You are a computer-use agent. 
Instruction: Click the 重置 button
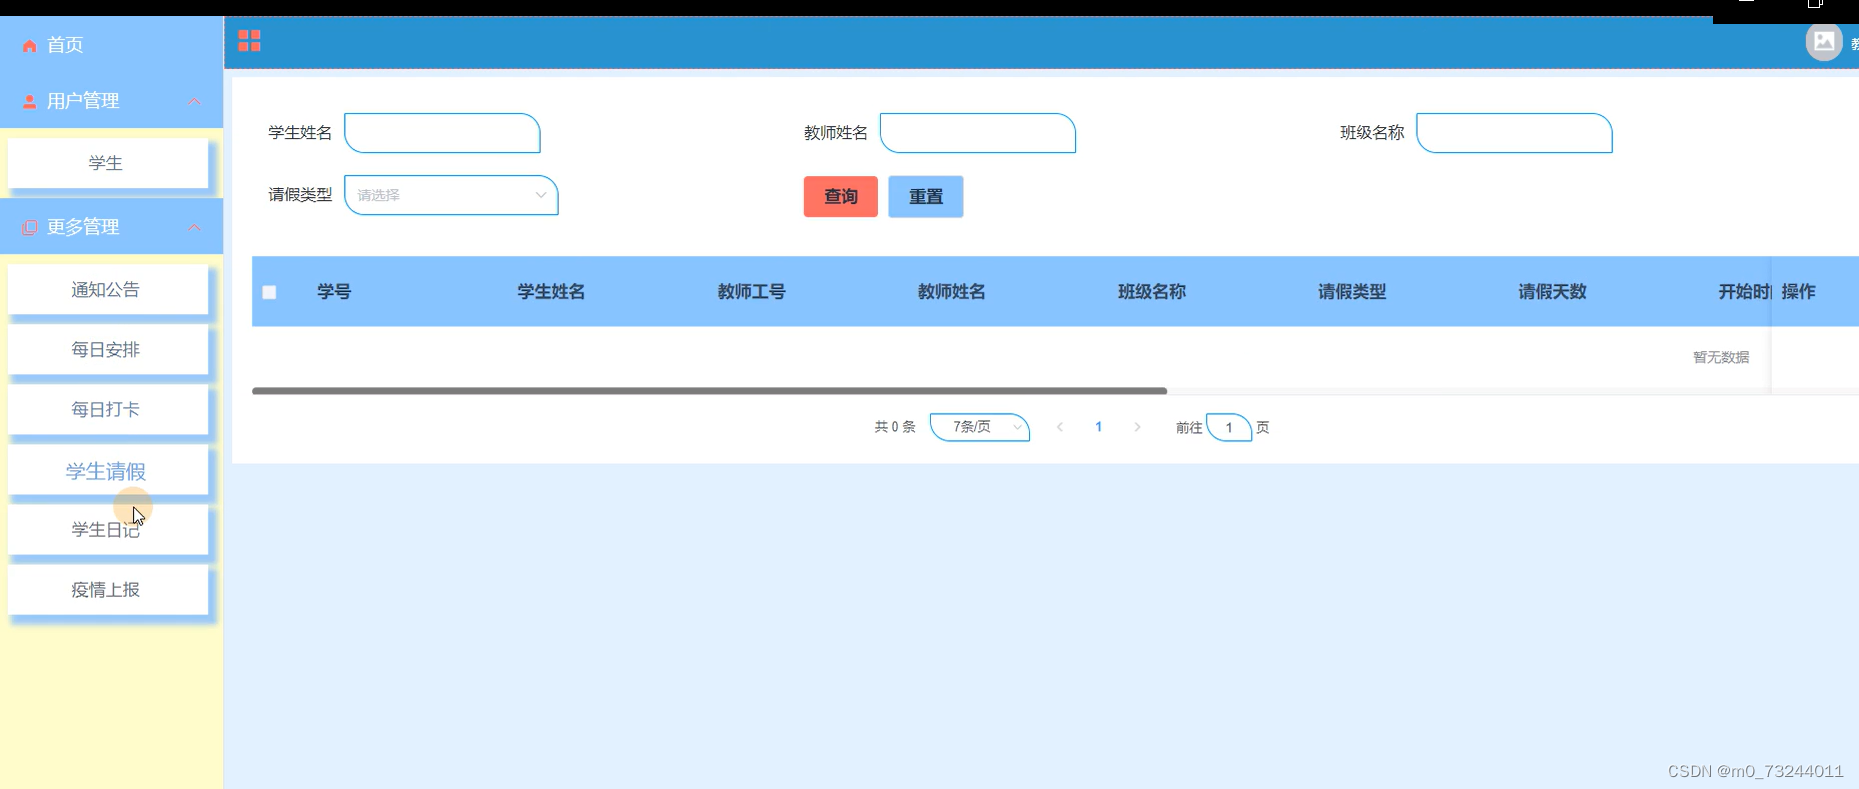coord(926,197)
